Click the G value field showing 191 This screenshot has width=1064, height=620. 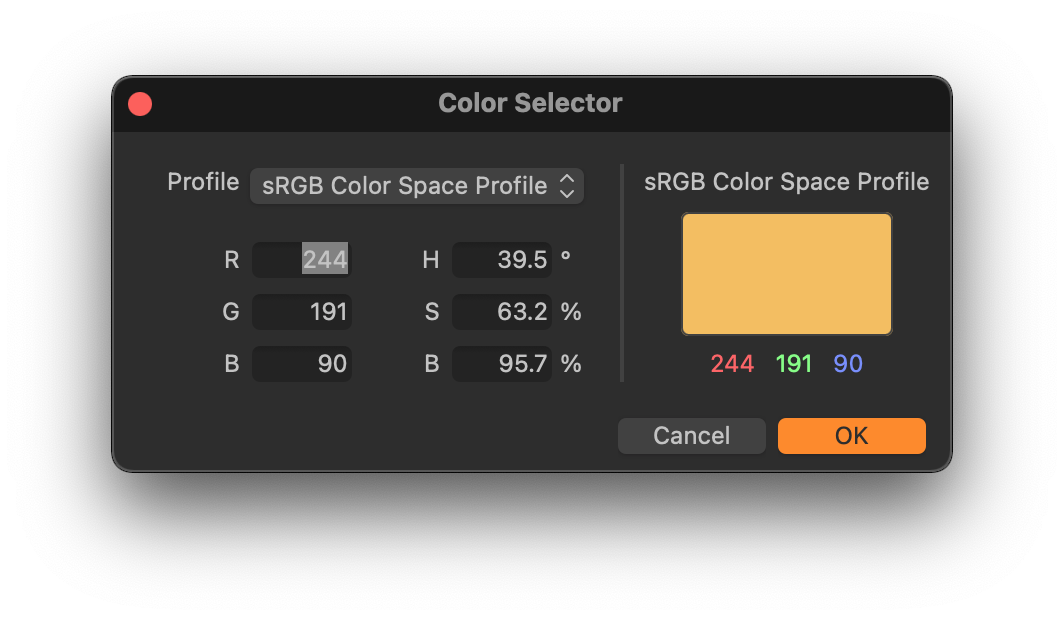click(x=302, y=311)
